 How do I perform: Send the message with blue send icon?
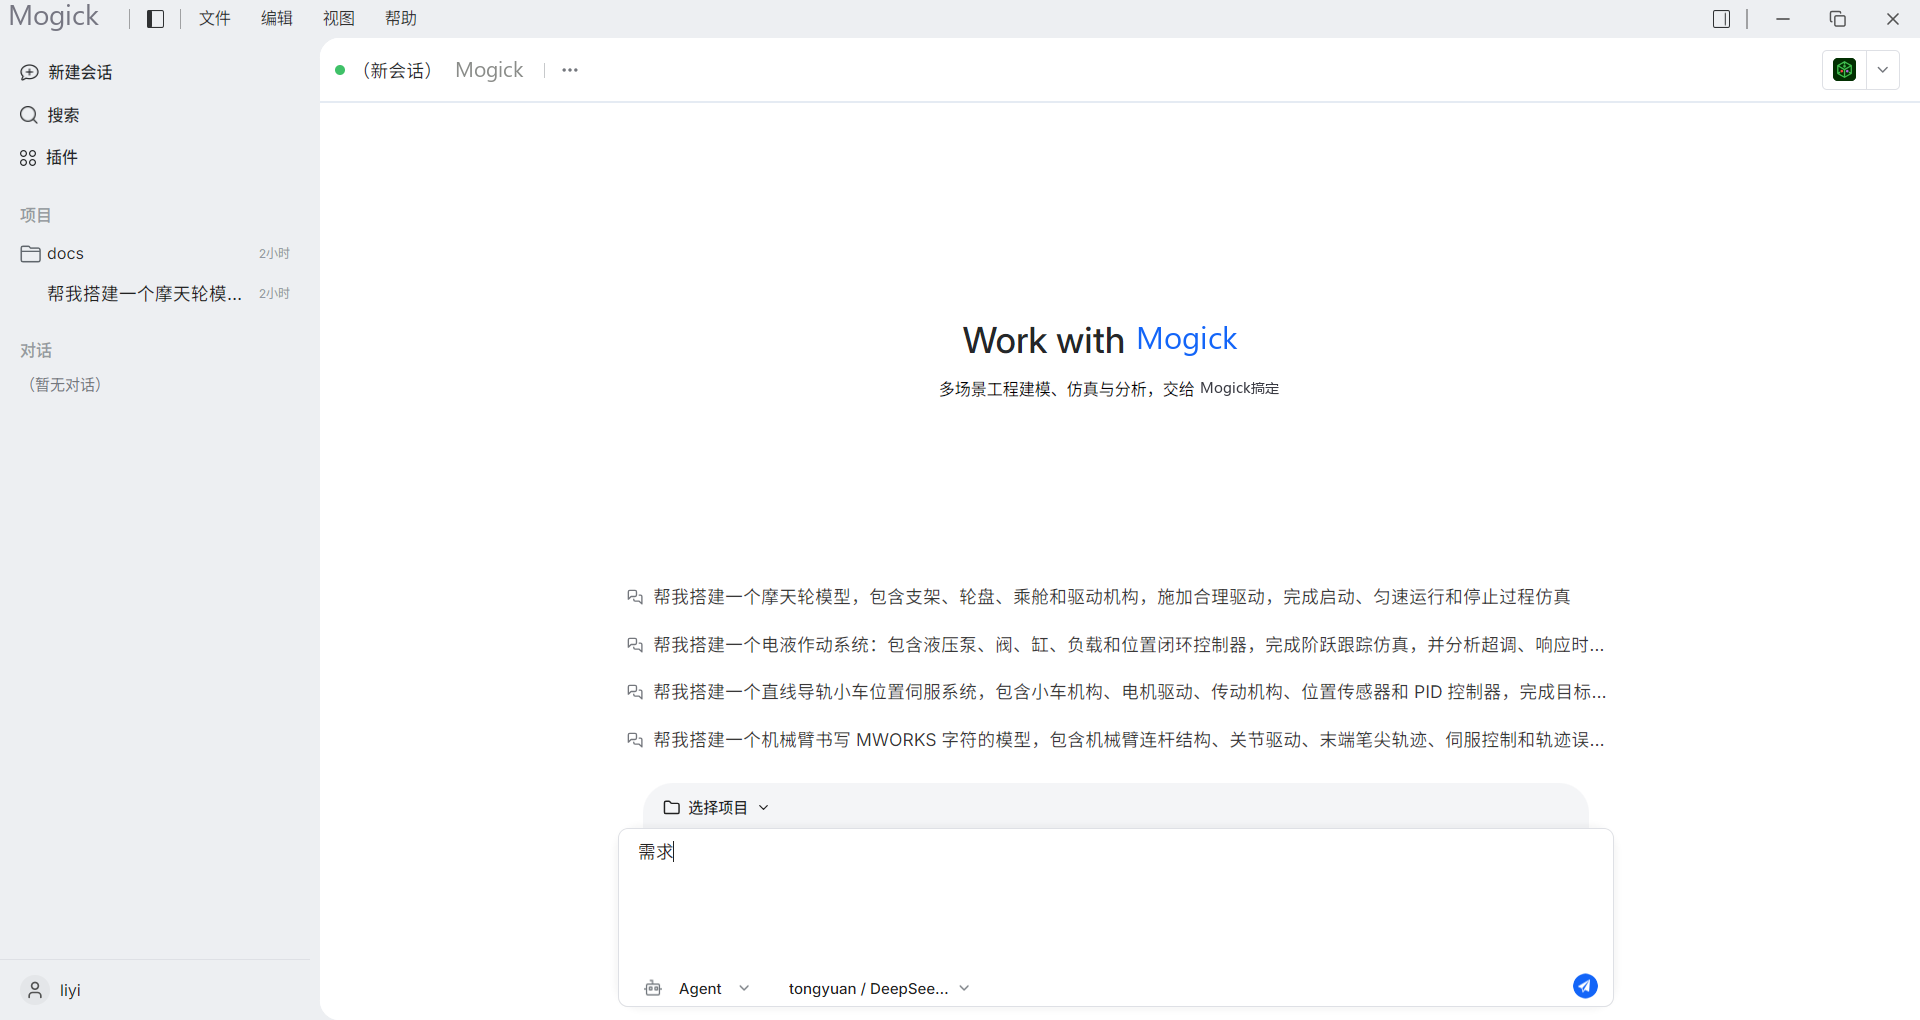[1585, 986]
